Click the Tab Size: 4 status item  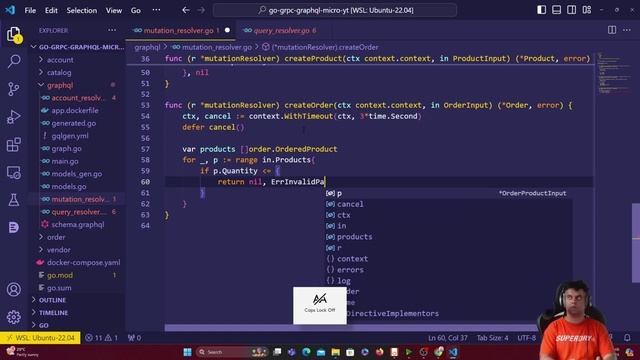(x=492, y=338)
